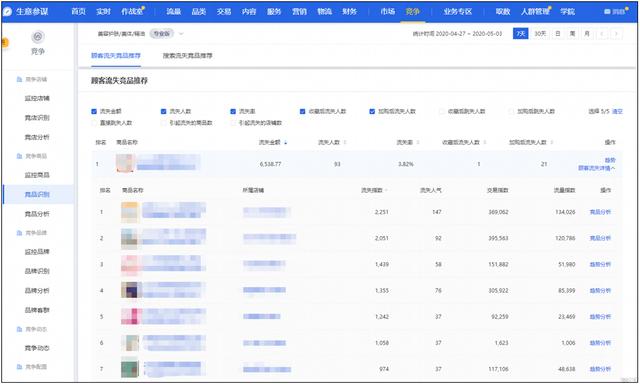Open 监控店铺 in sidebar
640x384 pixels.
coord(37,98)
